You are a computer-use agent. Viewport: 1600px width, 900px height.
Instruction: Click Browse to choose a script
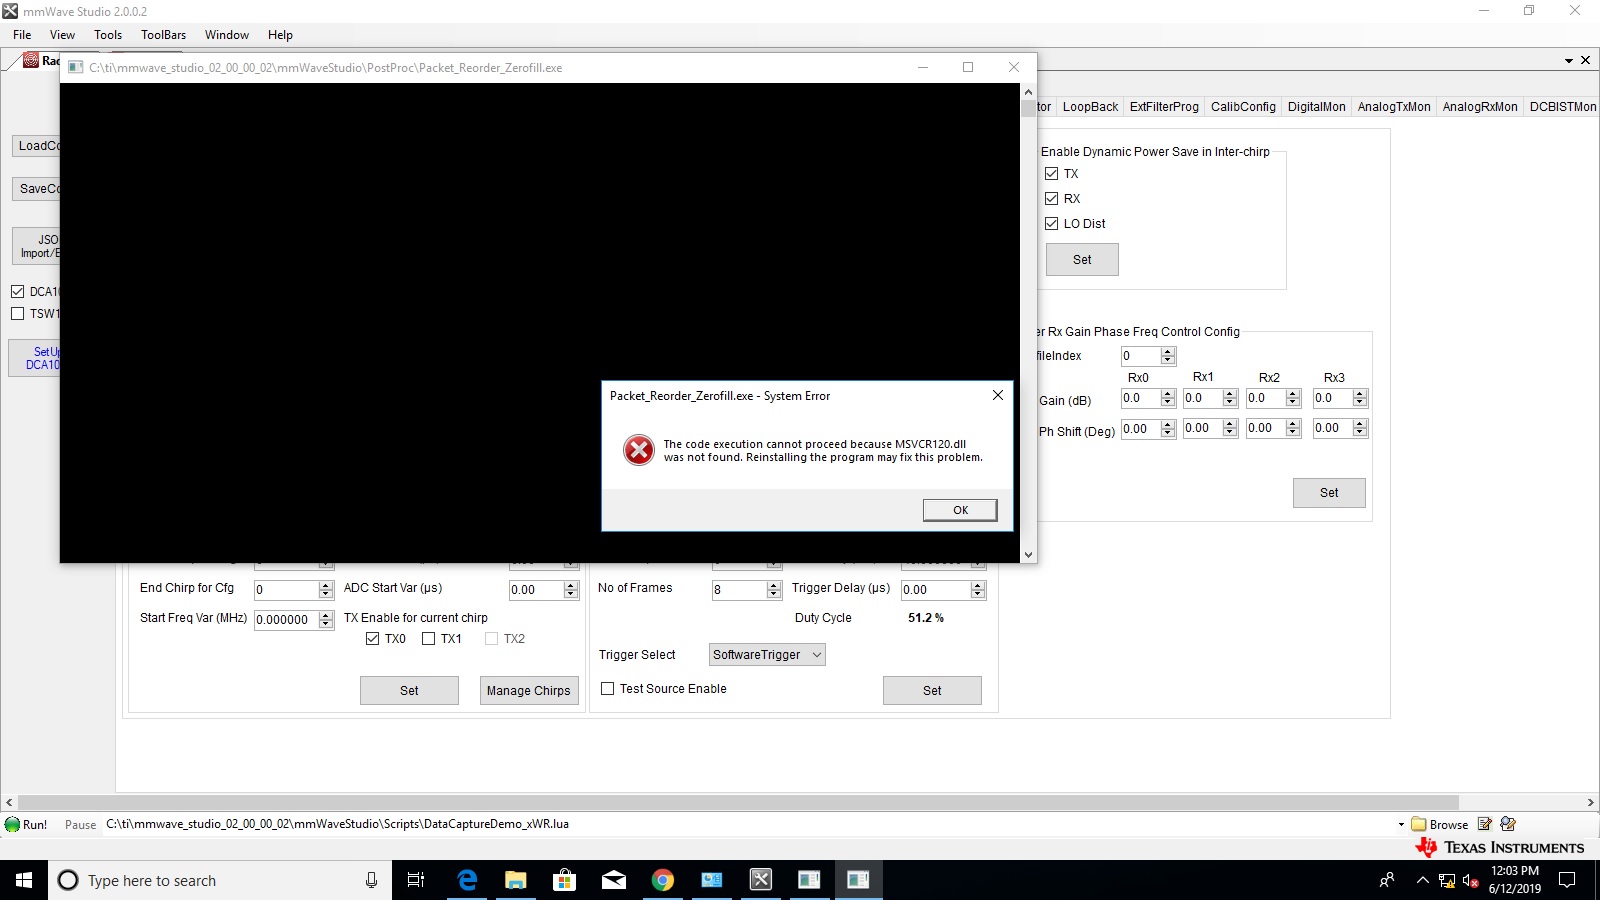1440,825
